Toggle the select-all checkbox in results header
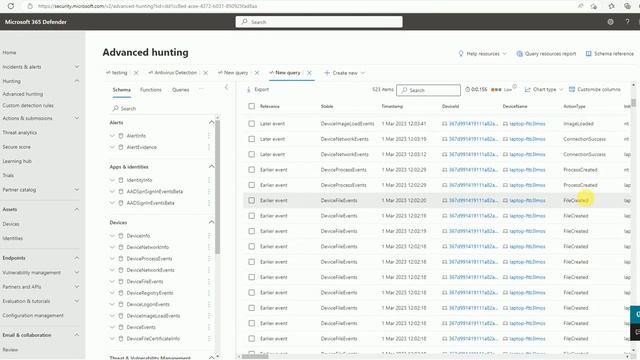This screenshot has width=640, height=360. pyautogui.click(x=251, y=106)
